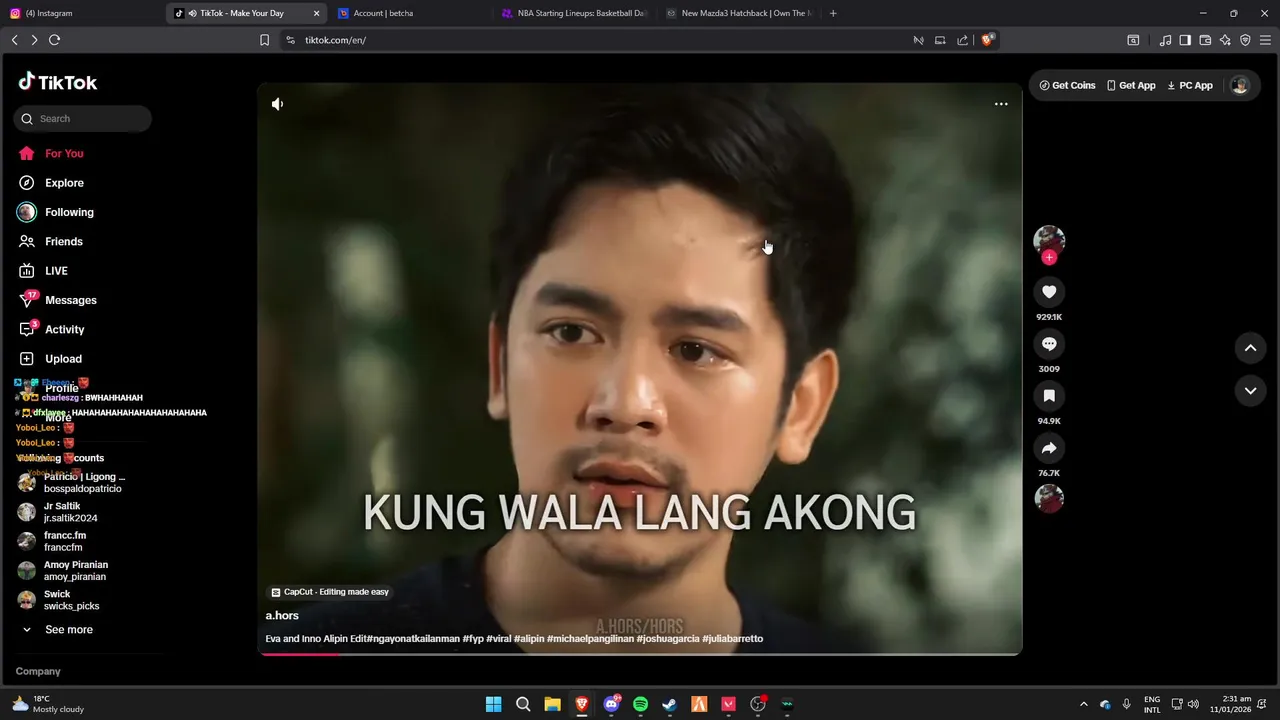Click the TikTok logo

58,82
